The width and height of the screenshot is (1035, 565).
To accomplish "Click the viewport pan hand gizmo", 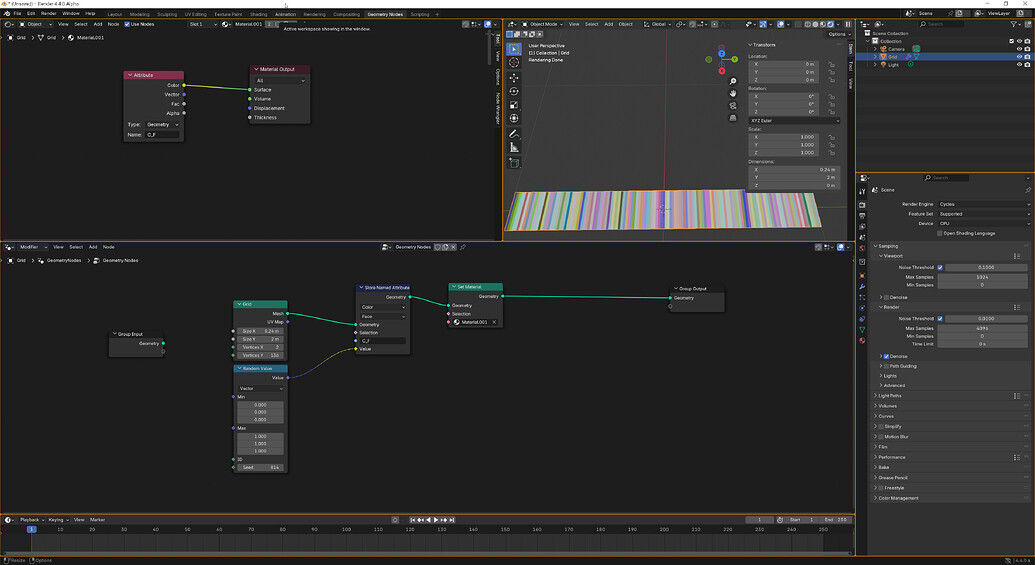I will point(733,93).
